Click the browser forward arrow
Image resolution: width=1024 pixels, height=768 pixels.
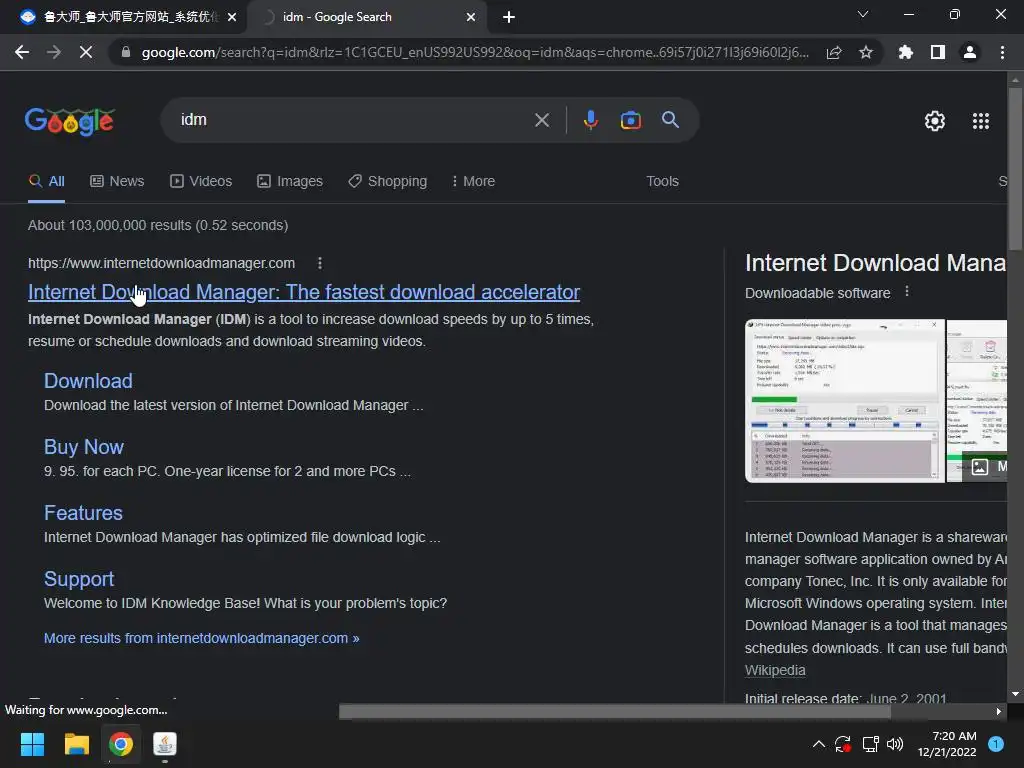click(54, 52)
